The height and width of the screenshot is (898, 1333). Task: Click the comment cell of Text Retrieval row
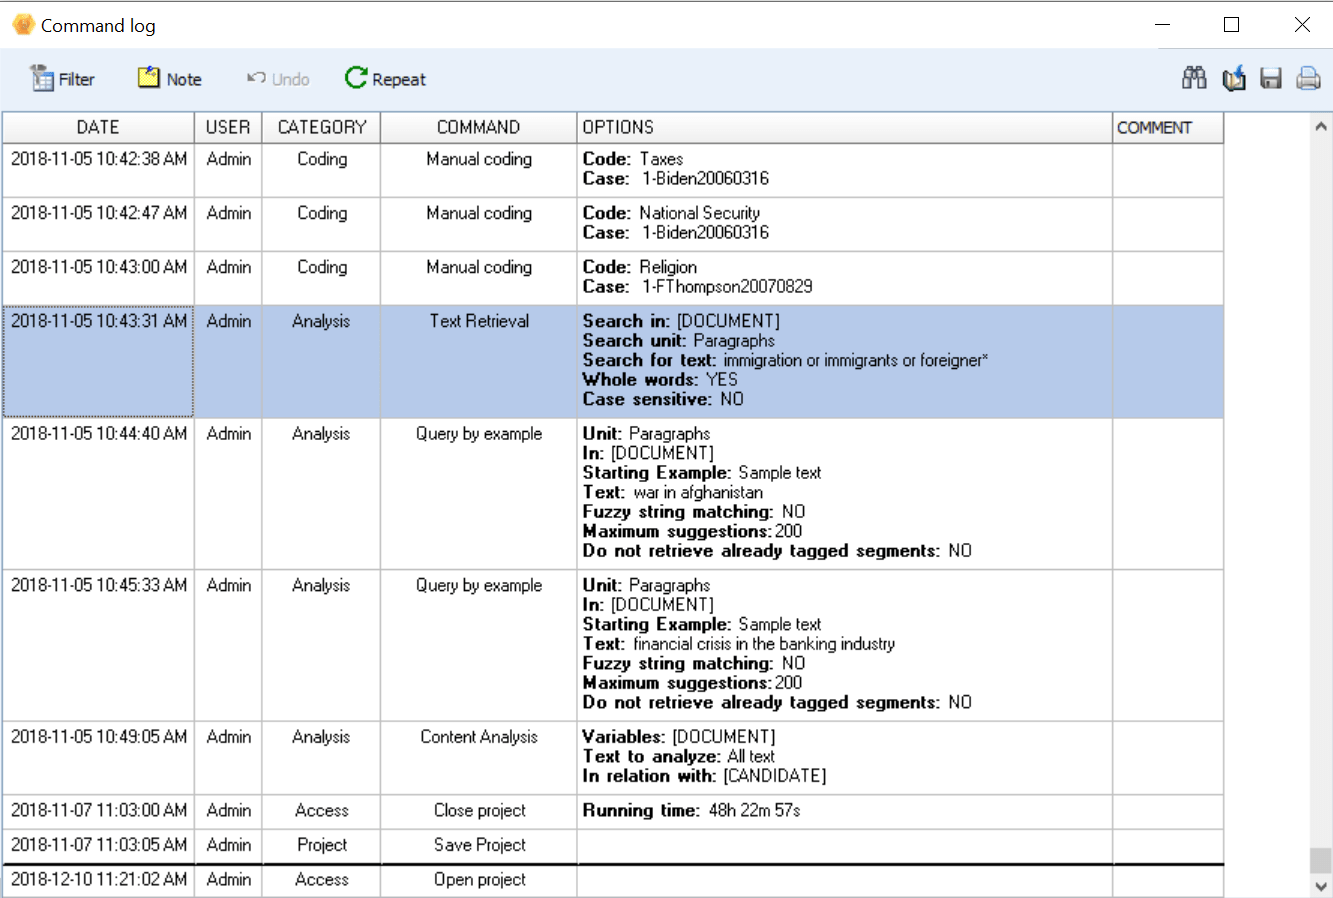[1168, 362]
